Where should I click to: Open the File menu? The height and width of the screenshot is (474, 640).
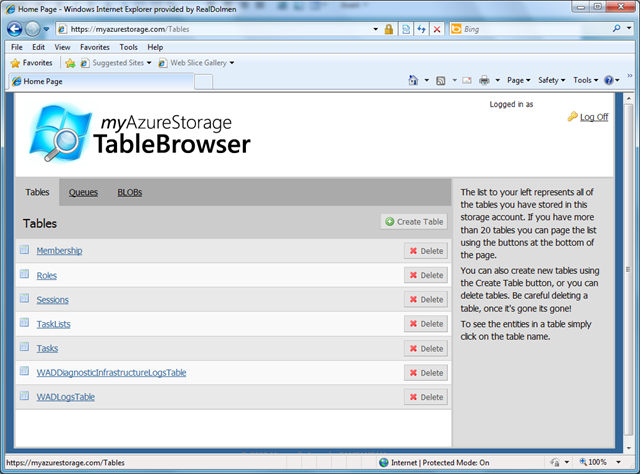pyautogui.click(x=17, y=47)
